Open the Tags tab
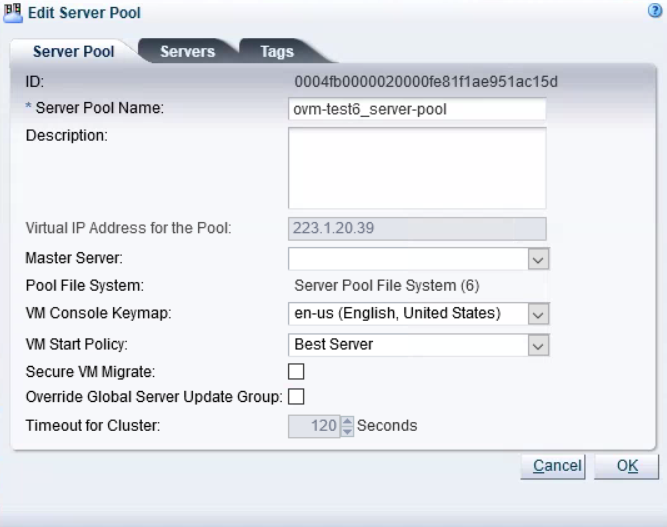This screenshot has height=527, width=667. pyautogui.click(x=277, y=51)
